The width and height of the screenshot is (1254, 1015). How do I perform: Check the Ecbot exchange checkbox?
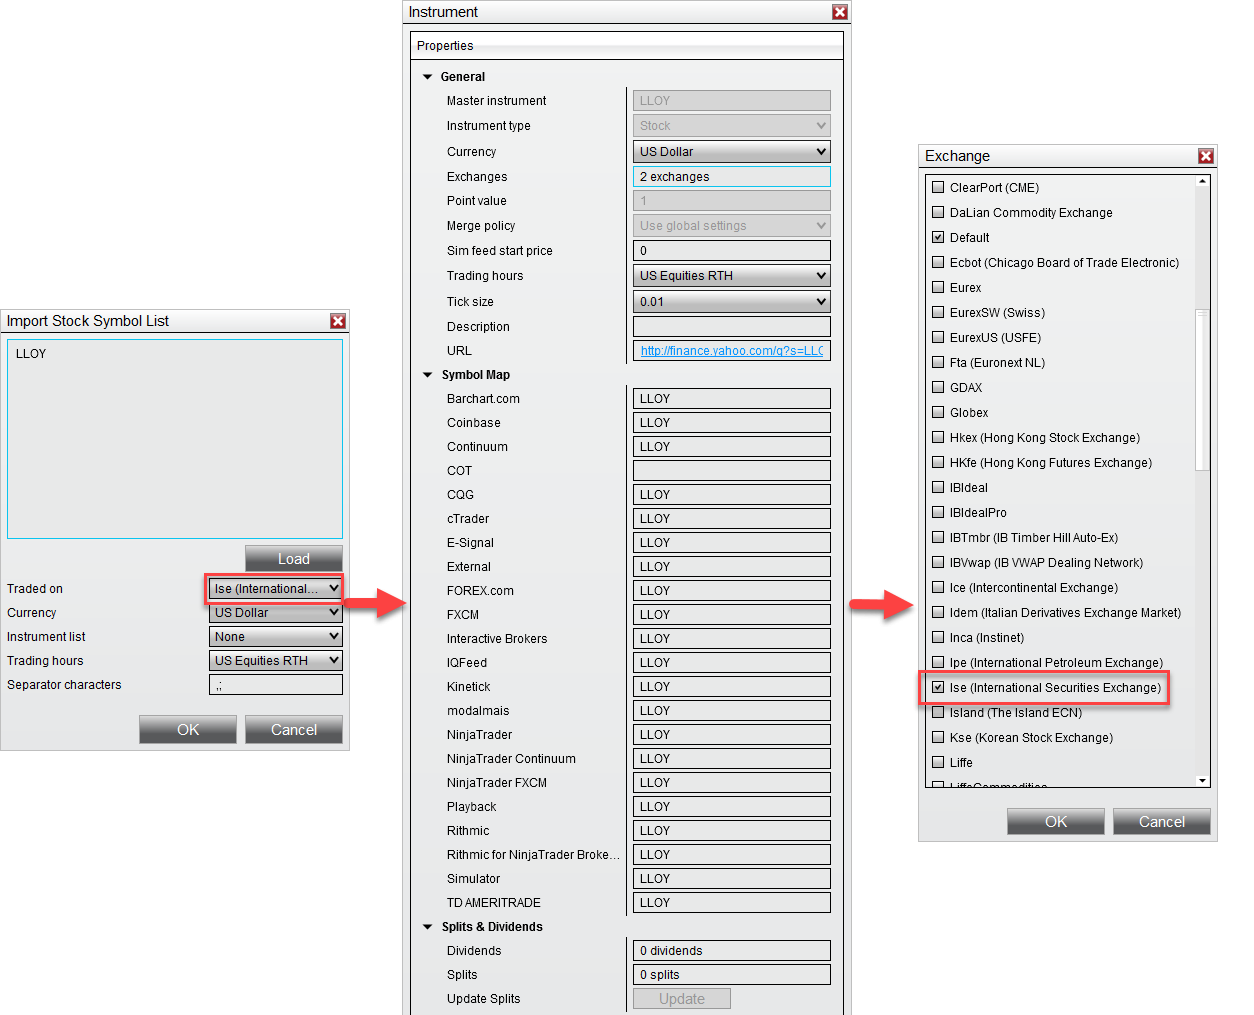tap(938, 262)
